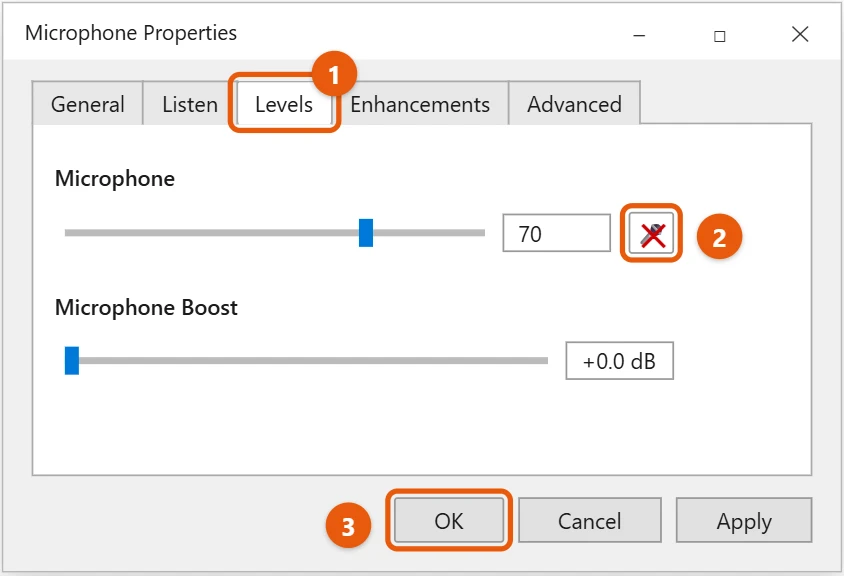Apply the microphone settings

coord(744,521)
